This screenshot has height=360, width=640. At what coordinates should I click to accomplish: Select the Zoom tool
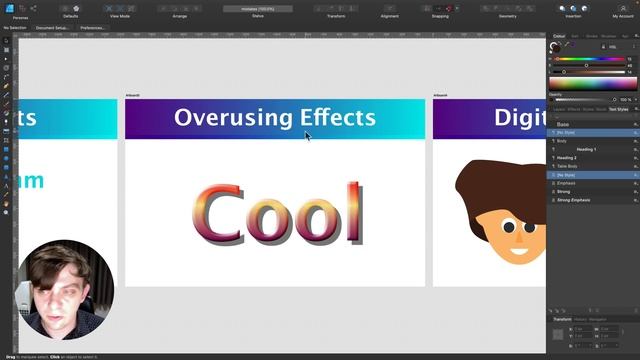[x=6, y=212]
